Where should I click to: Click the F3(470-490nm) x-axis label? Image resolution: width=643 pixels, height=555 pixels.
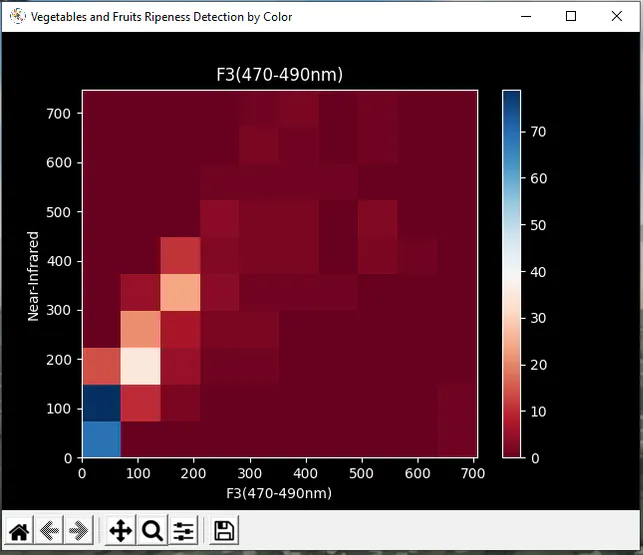279,493
